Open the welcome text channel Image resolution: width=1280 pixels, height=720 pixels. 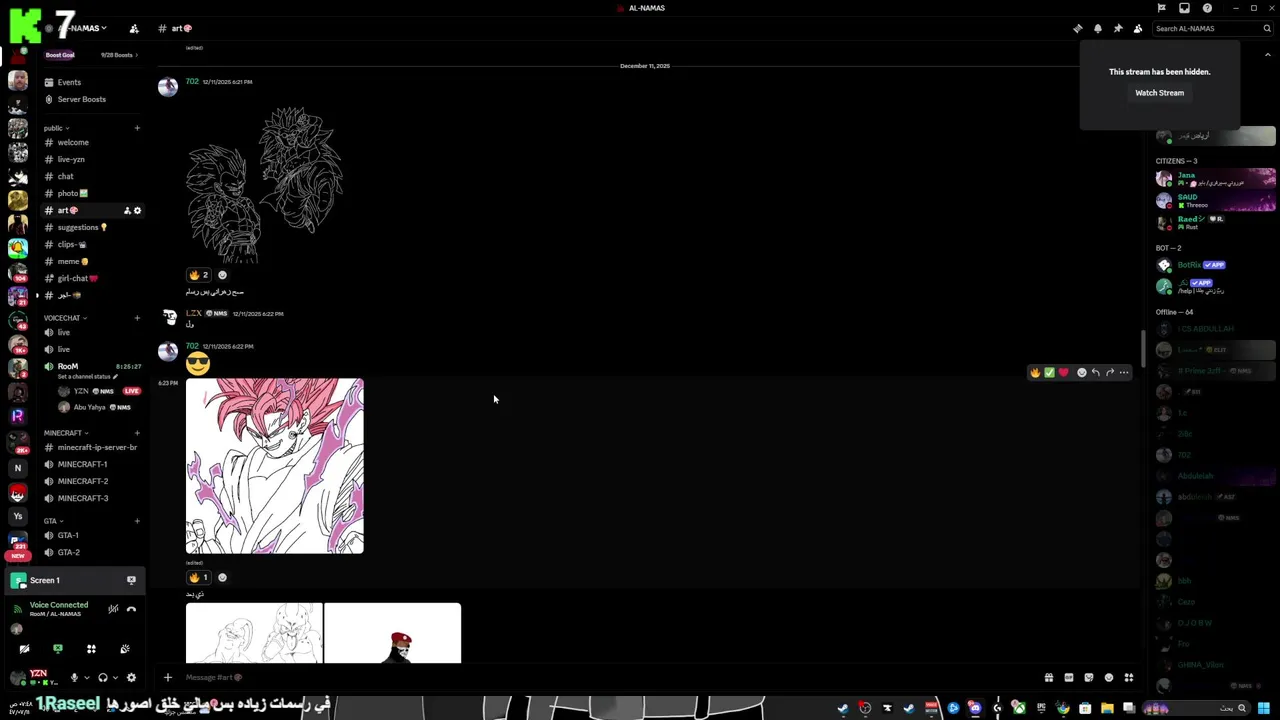73,142
